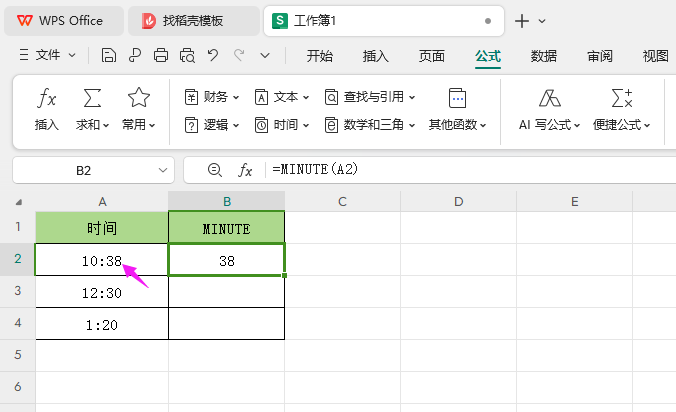Click the new tab plus button

(x=521, y=21)
